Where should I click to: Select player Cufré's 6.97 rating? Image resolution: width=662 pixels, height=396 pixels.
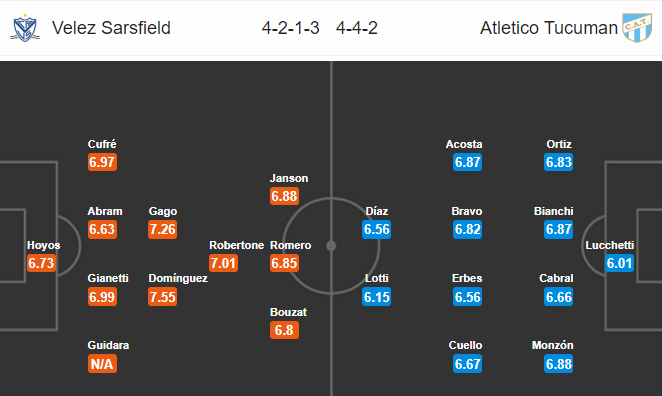[102, 162]
